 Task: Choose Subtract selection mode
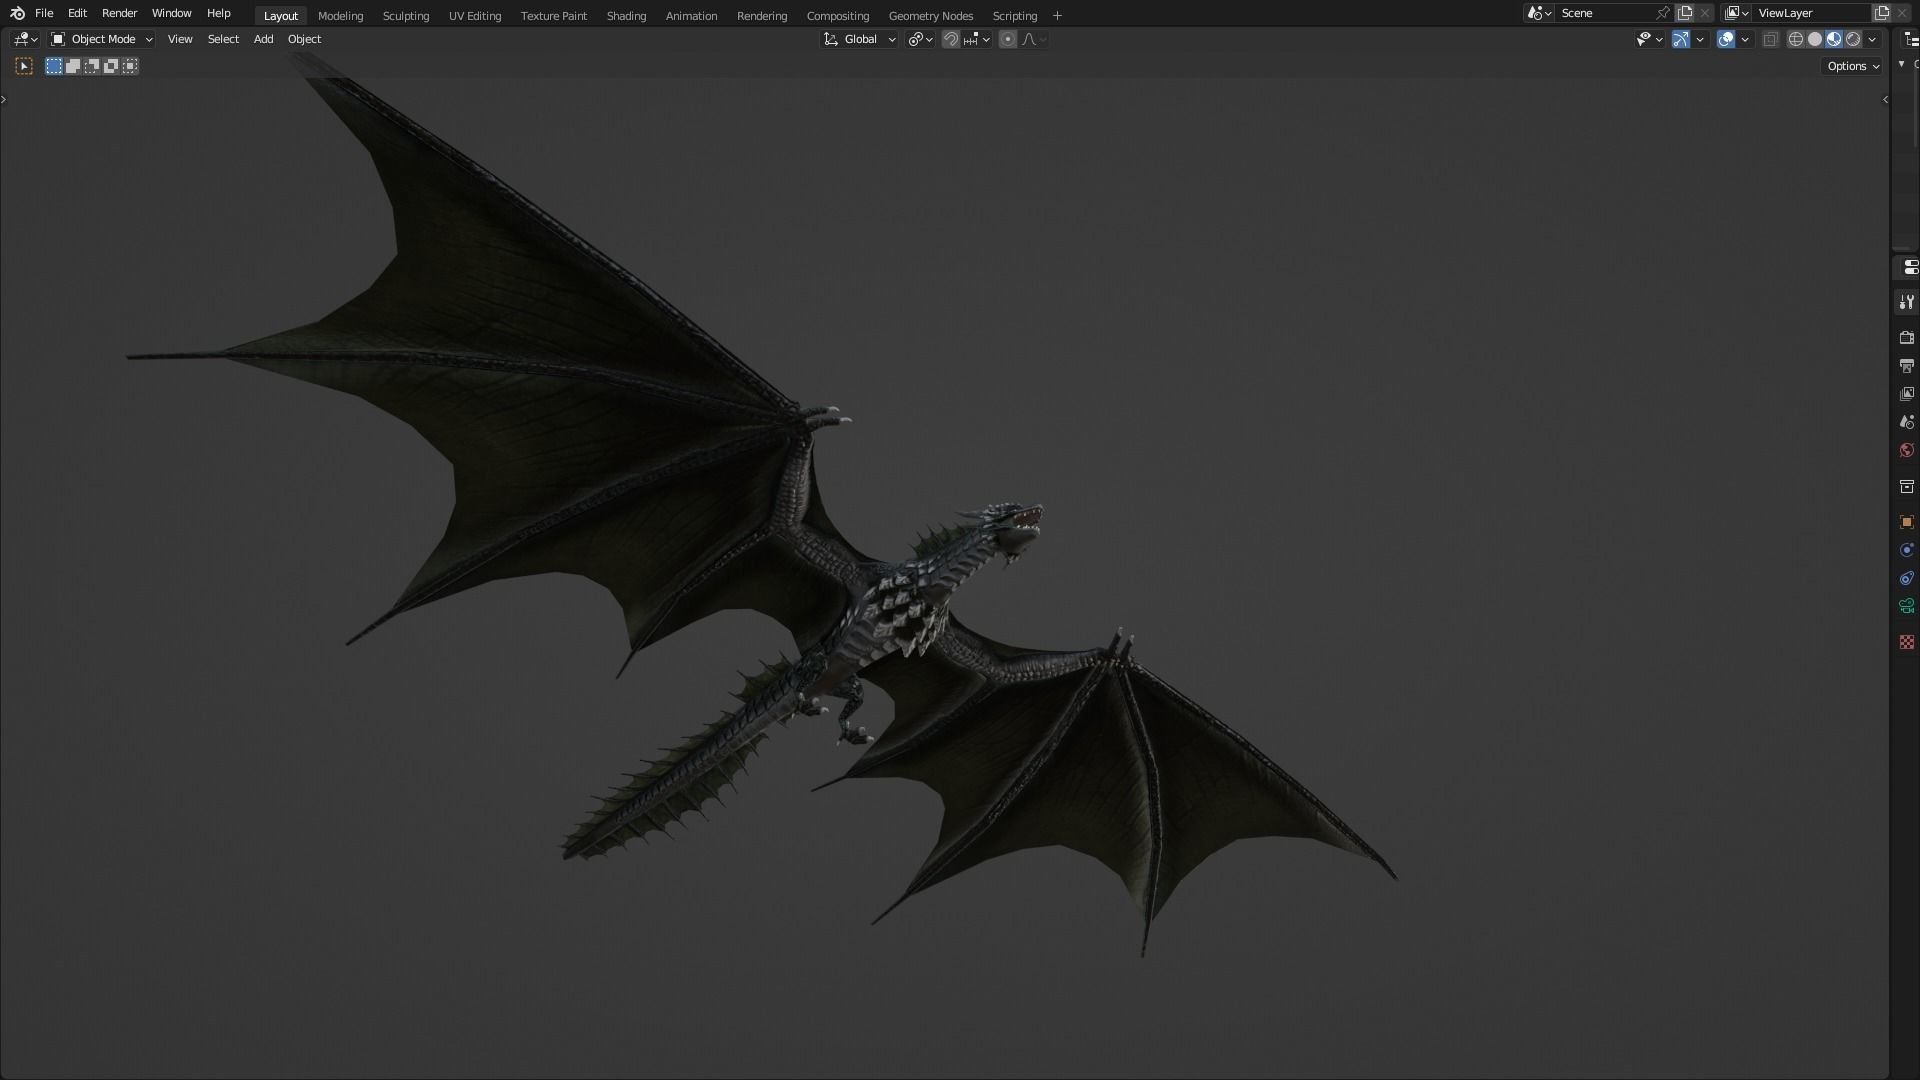(x=92, y=66)
